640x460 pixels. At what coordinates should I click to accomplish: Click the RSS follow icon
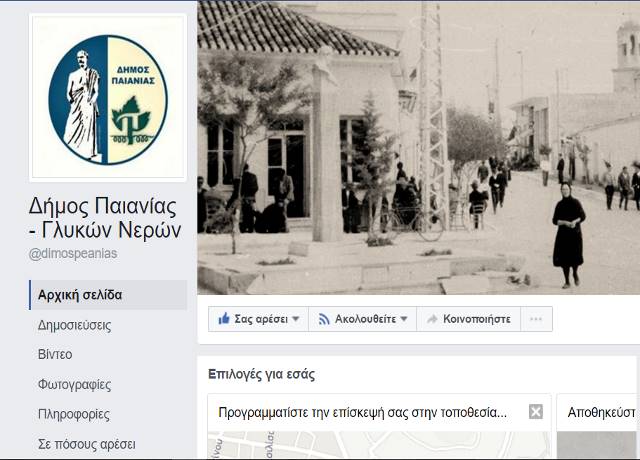[x=324, y=319]
